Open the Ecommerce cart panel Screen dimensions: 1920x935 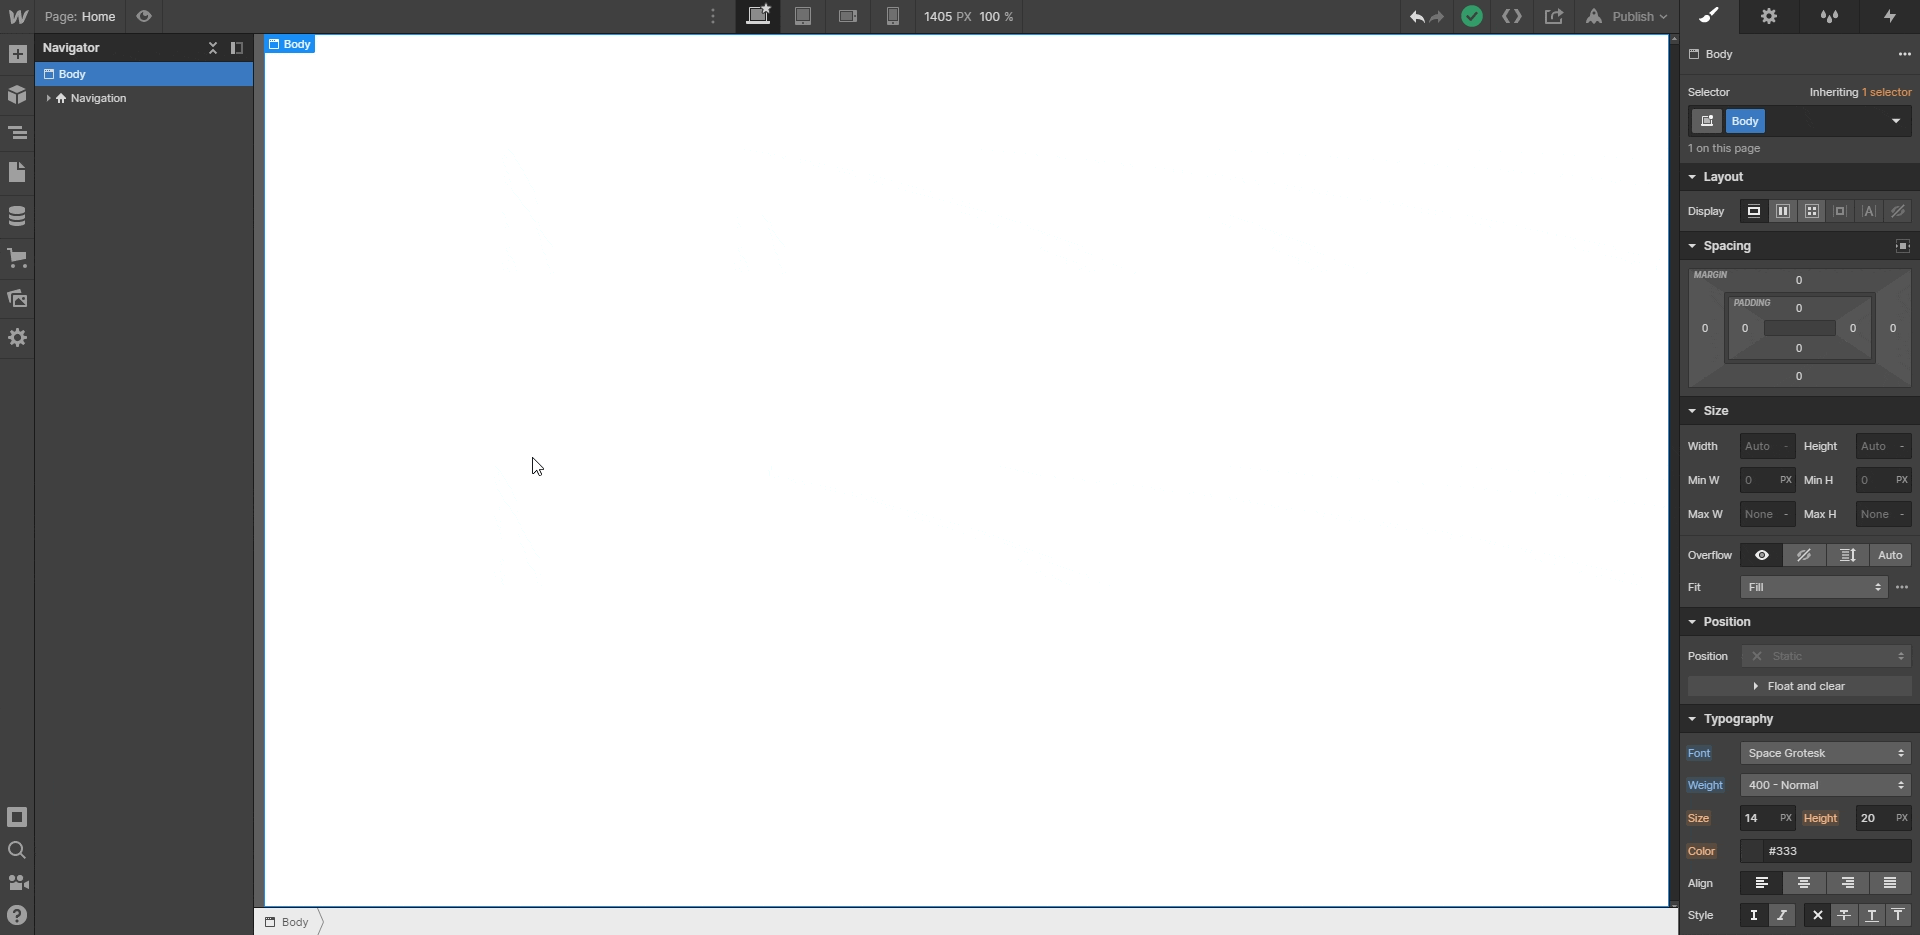17,258
